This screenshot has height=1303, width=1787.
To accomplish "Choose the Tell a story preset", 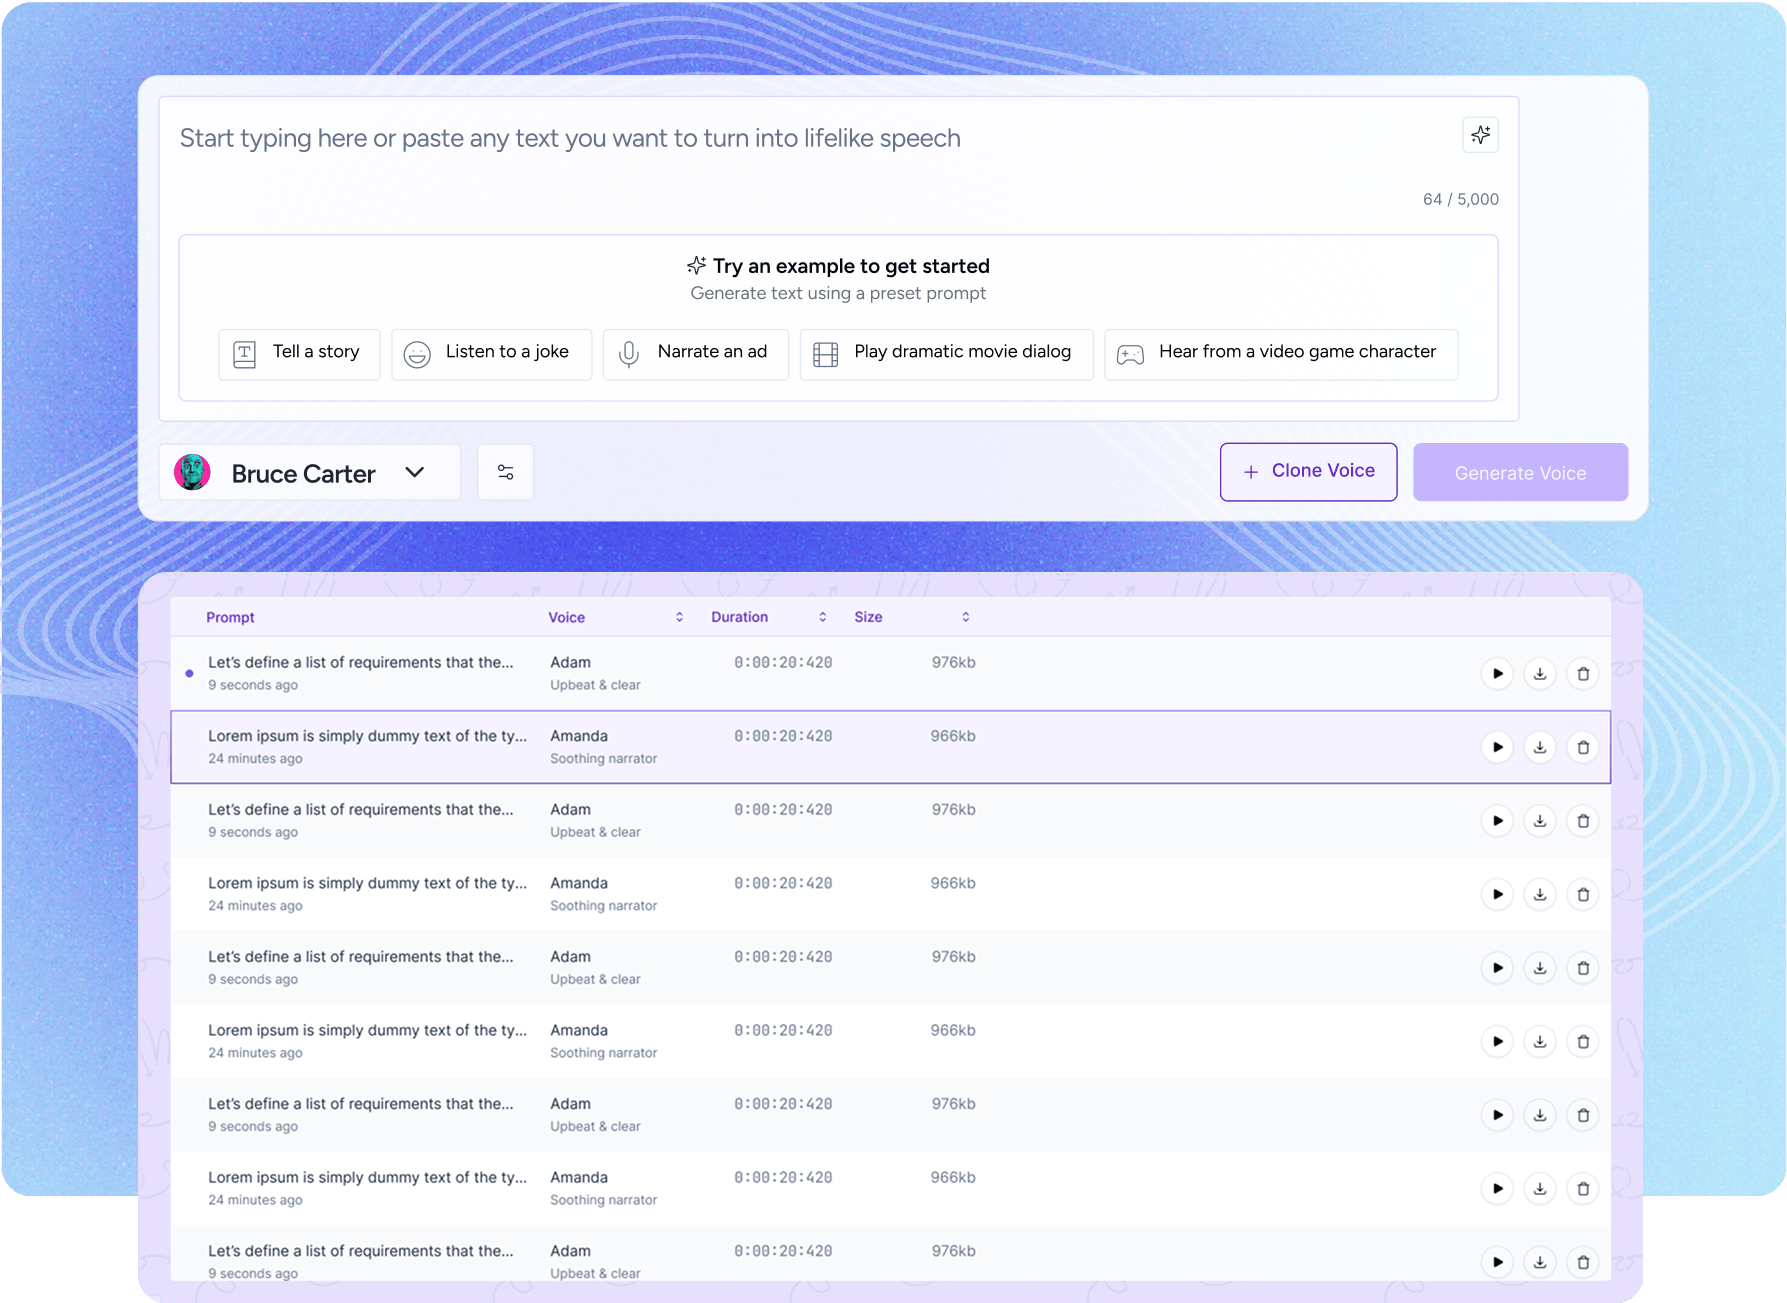I will pos(299,354).
